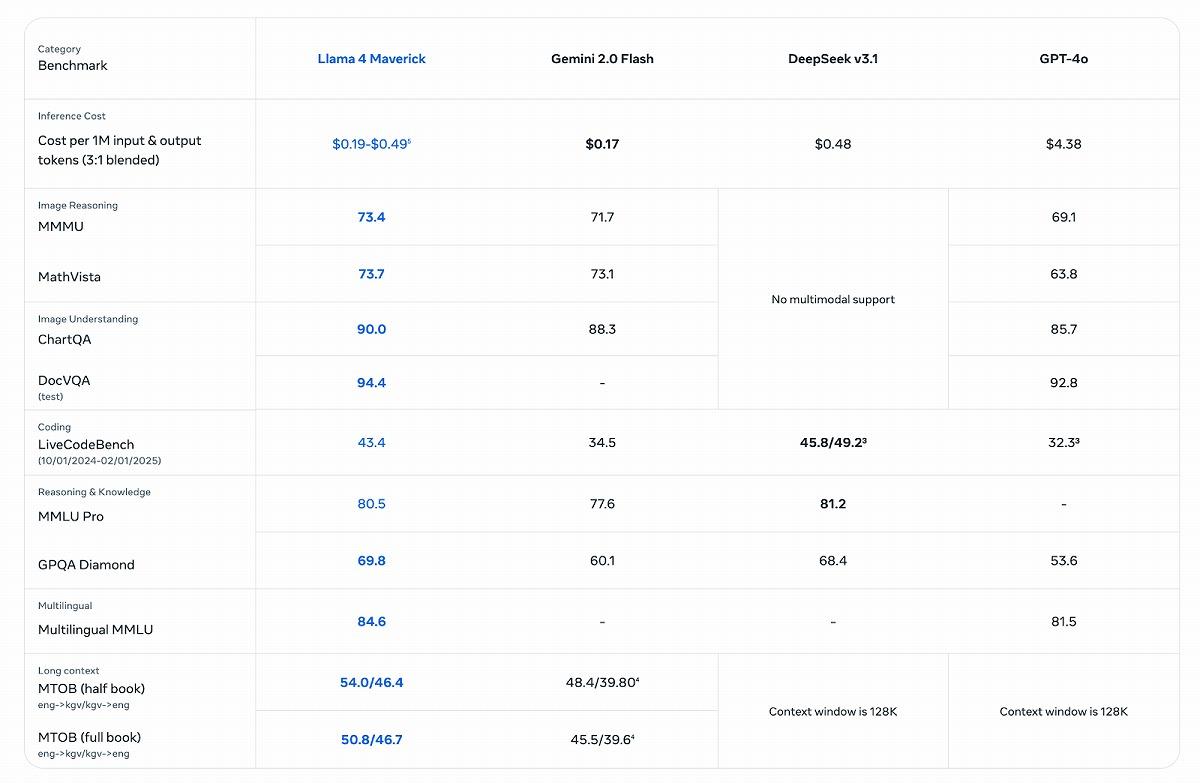Viewport: 1200px width, 783px height.
Task: Click the DeepSeek LiveCodeBench score 45.8/49.2
Action: 833,442
